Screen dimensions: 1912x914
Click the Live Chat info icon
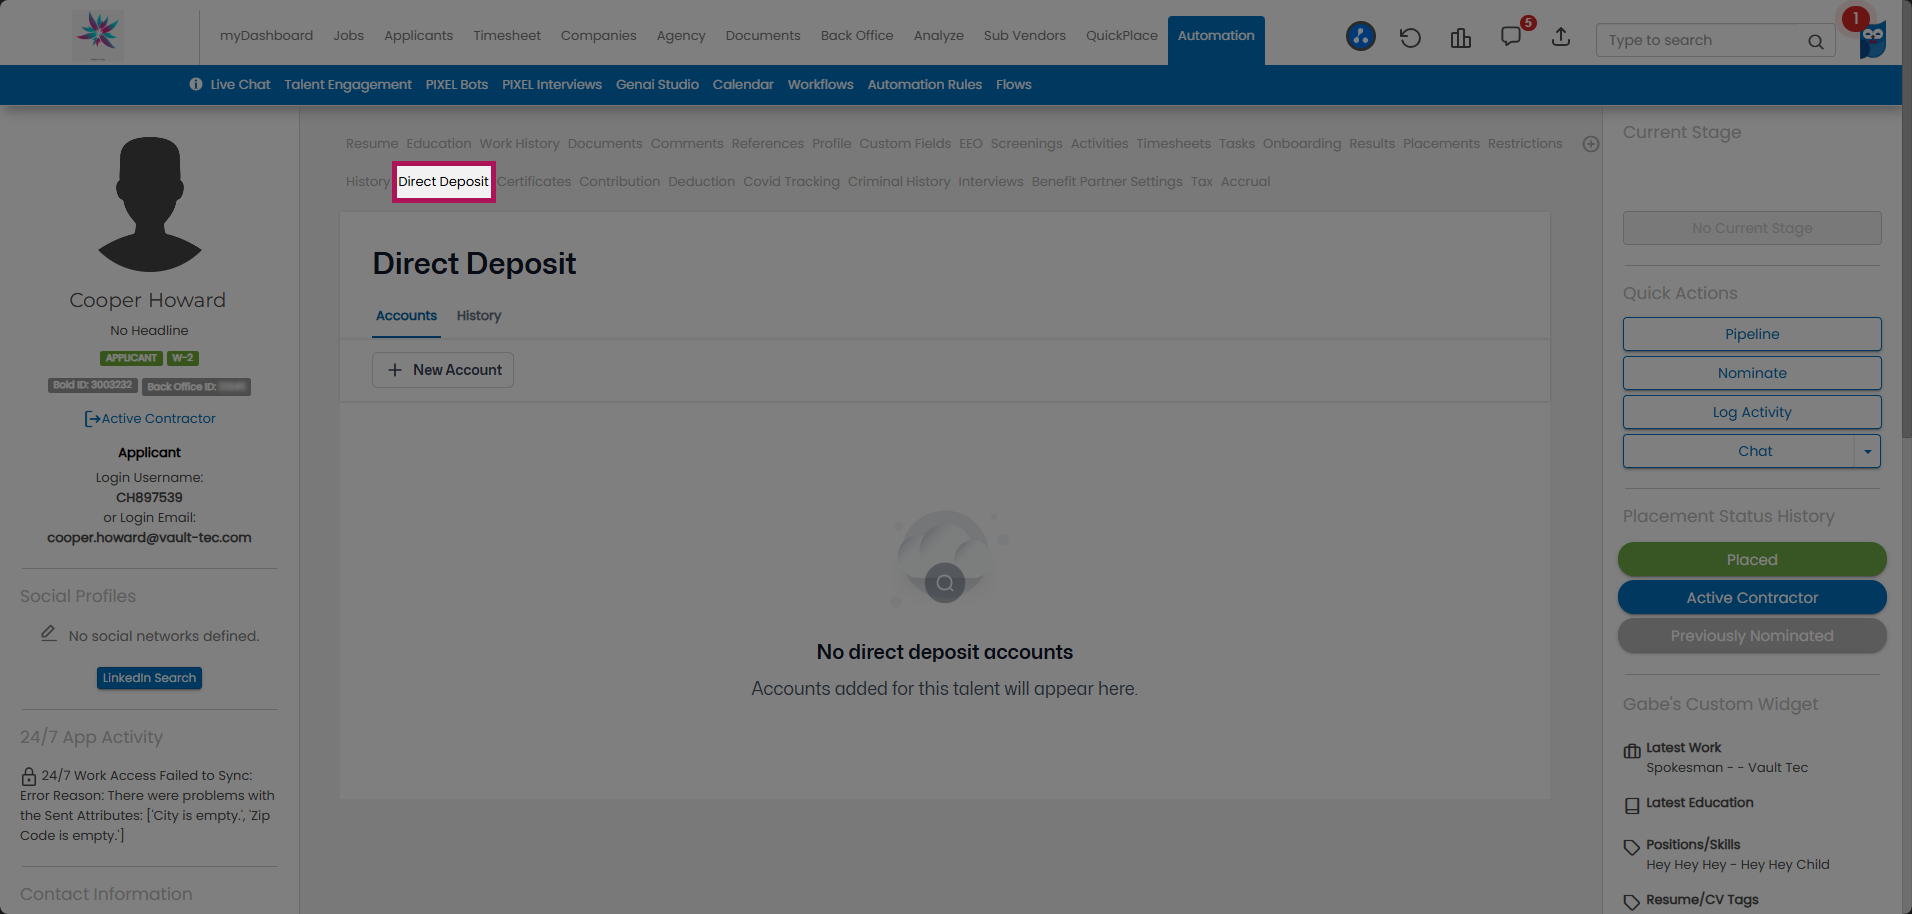(196, 84)
